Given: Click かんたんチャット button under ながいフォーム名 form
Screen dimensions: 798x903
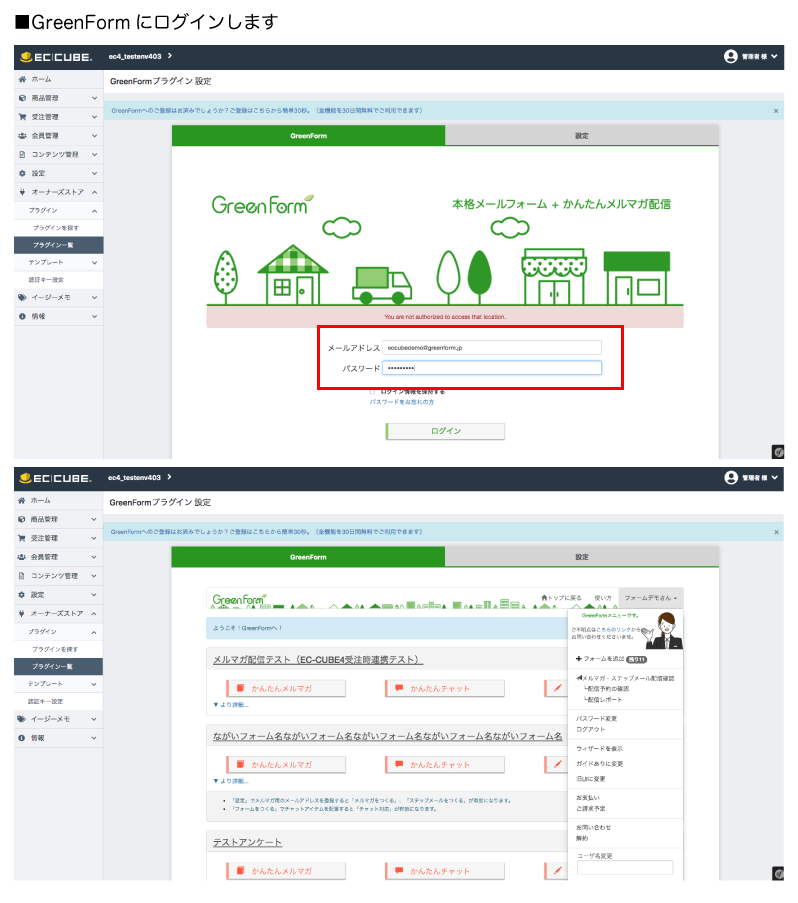Looking at the screenshot, I should pyautogui.click(x=445, y=764).
